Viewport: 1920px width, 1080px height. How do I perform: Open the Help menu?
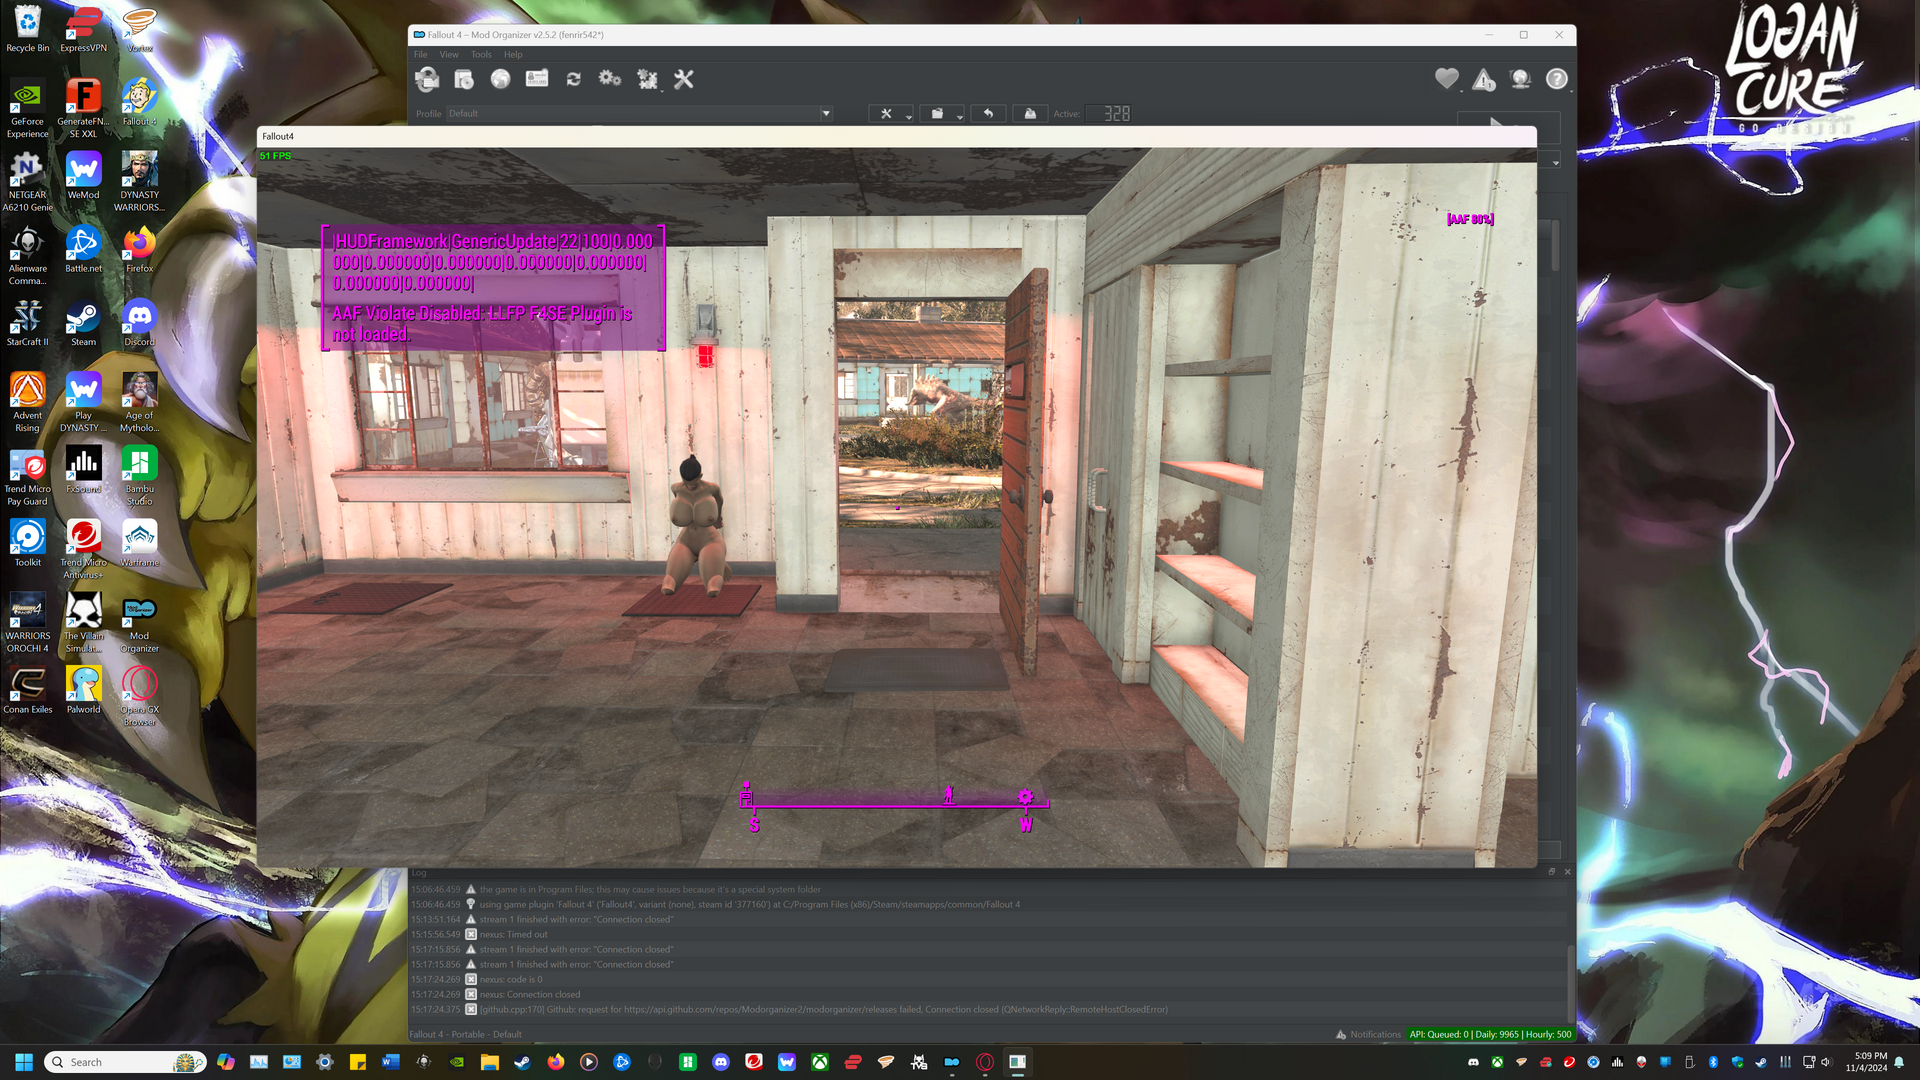[x=513, y=55]
